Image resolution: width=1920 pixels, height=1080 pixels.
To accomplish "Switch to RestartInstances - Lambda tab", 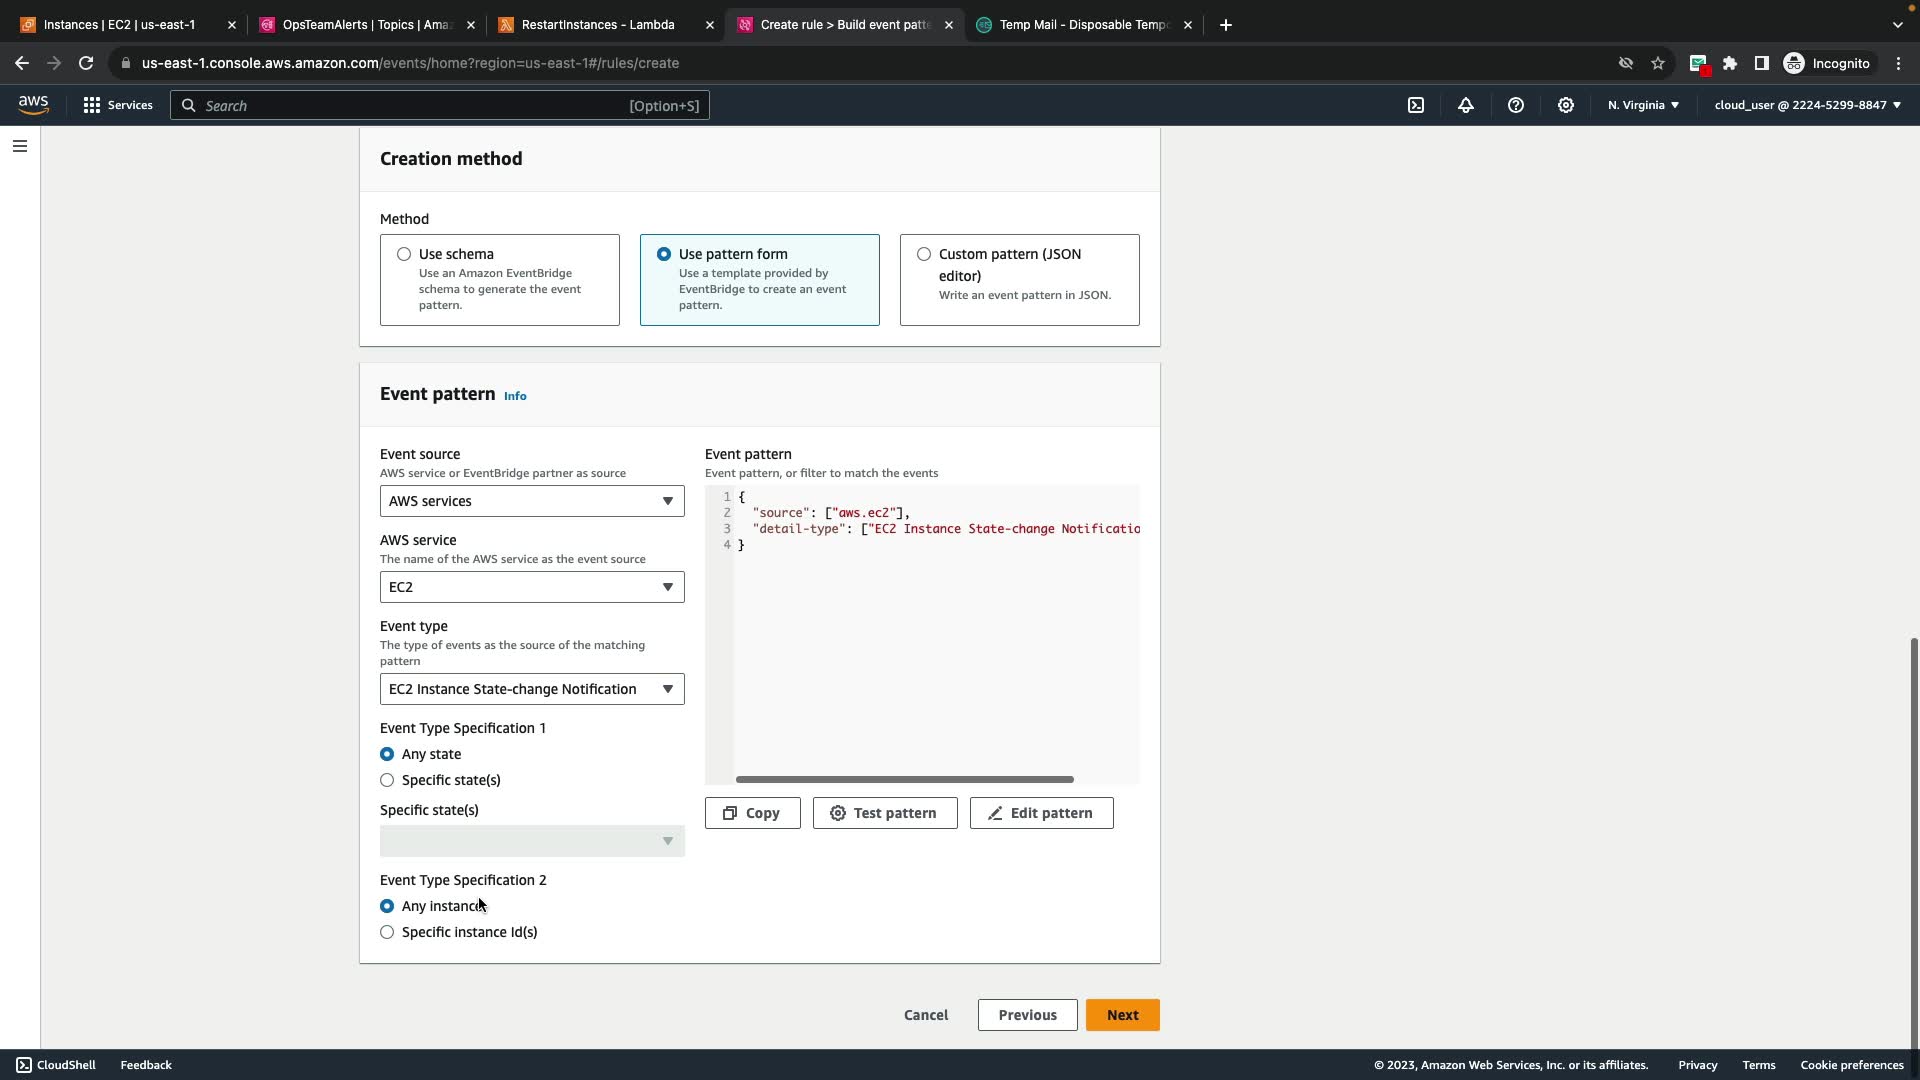I will (x=598, y=25).
